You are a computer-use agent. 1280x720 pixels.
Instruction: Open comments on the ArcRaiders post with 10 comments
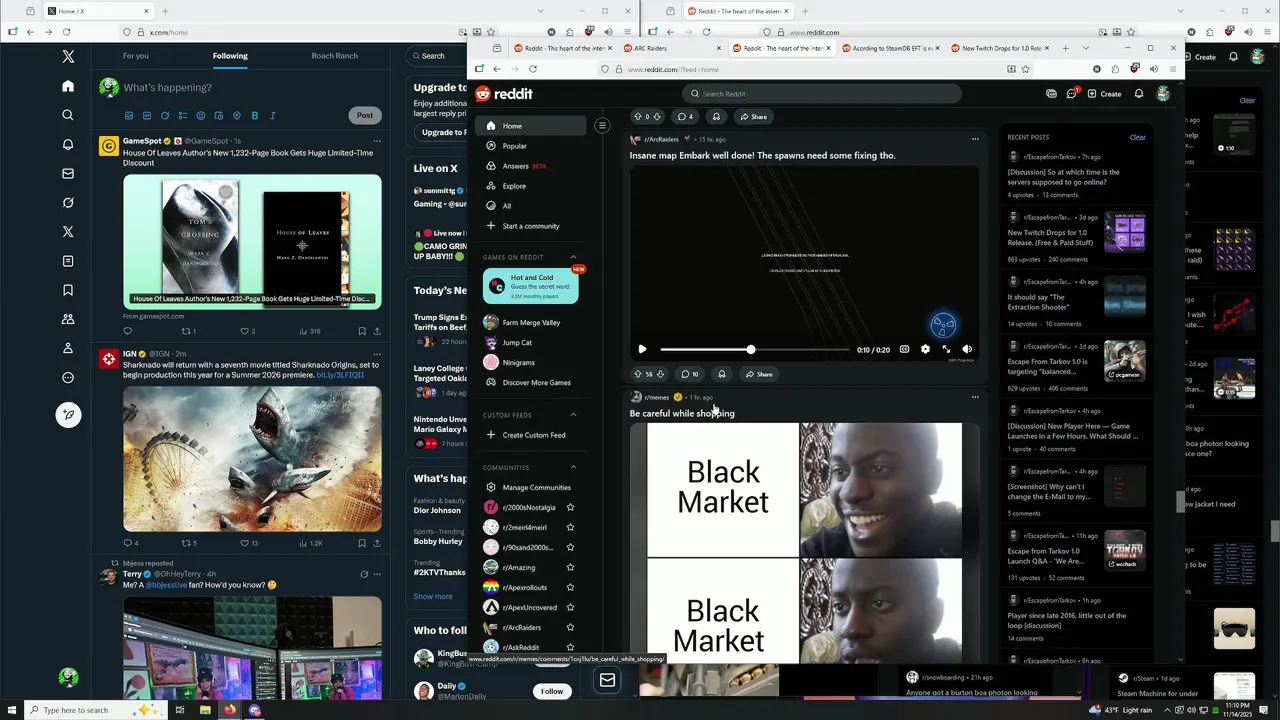point(690,374)
